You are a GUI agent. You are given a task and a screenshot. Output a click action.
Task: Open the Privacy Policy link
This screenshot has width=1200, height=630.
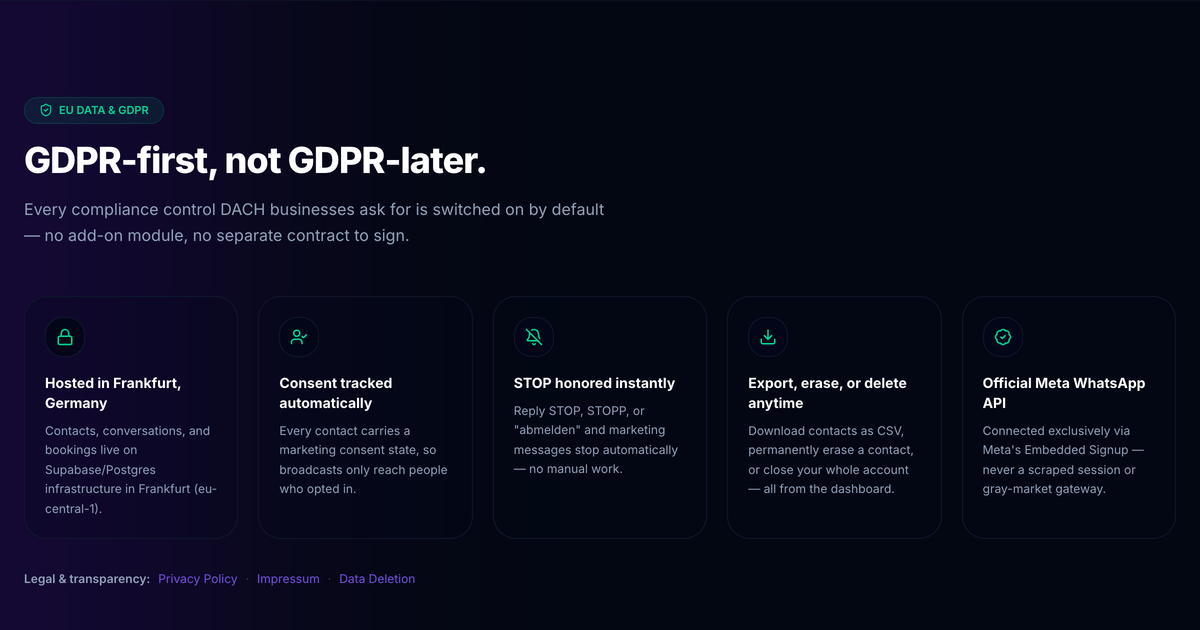tap(198, 579)
